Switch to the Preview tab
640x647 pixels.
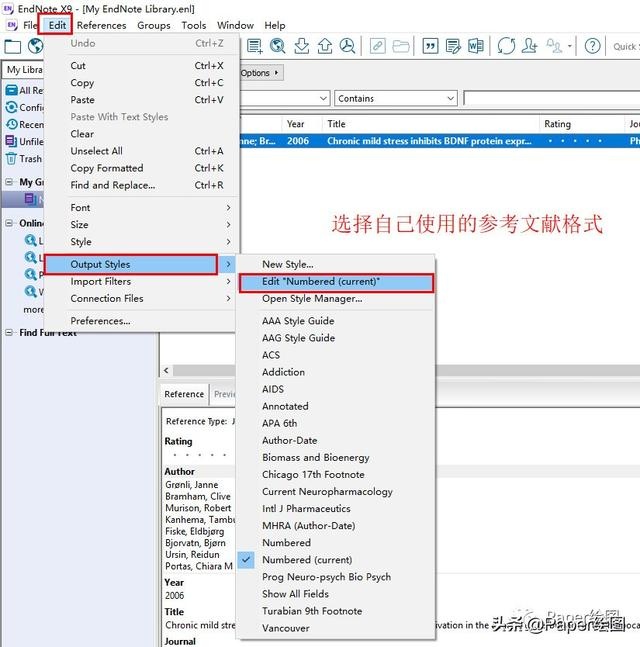(x=224, y=394)
